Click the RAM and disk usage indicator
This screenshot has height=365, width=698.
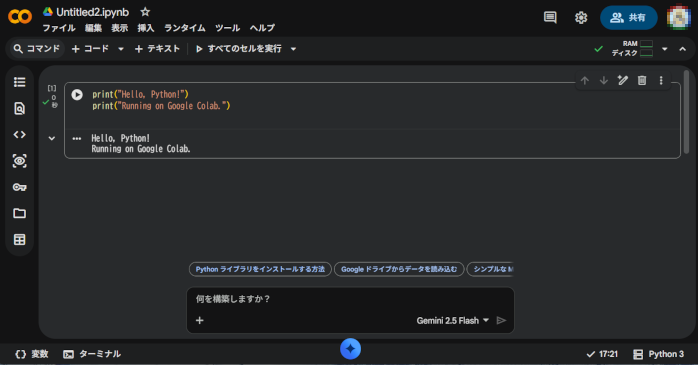coord(632,49)
